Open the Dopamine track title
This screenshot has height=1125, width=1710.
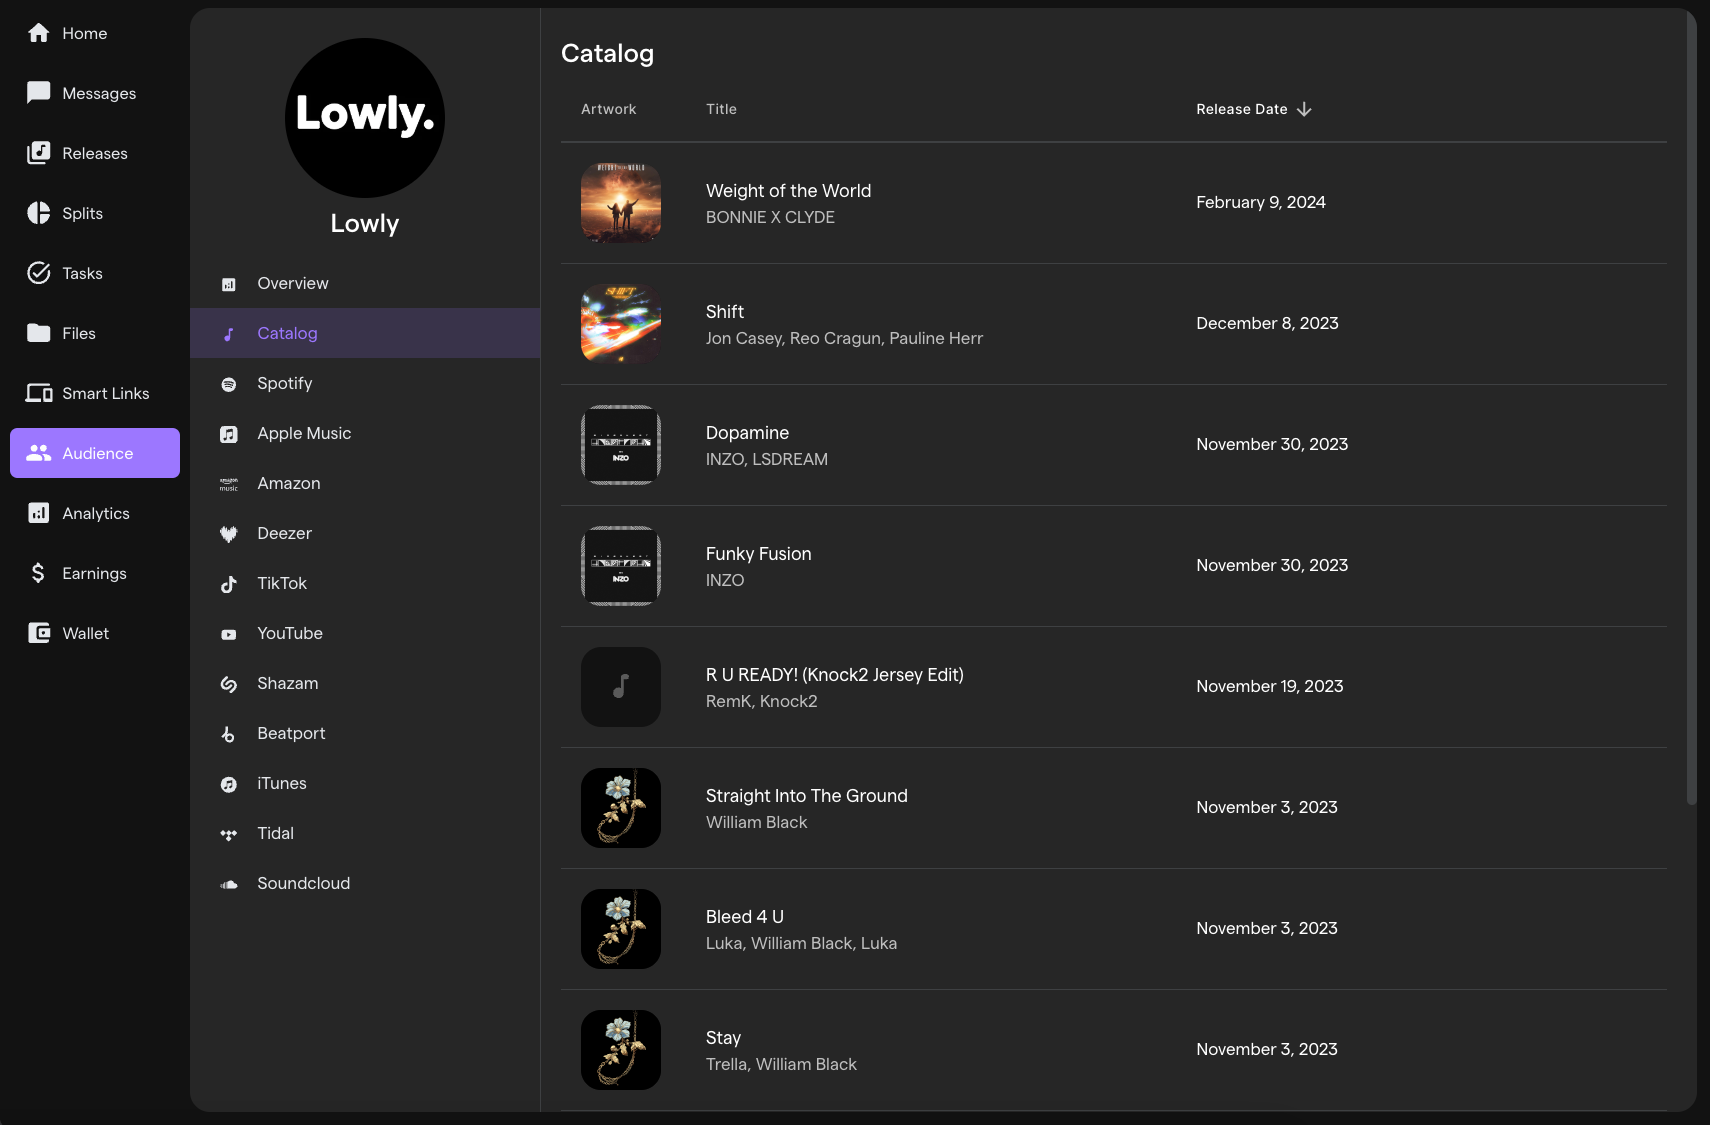pyautogui.click(x=747, y=433)
